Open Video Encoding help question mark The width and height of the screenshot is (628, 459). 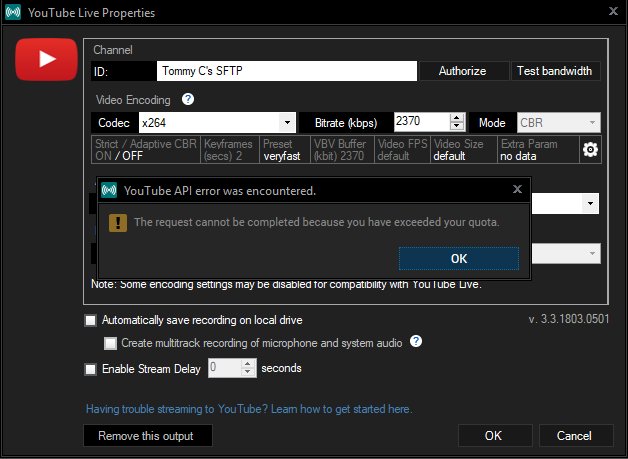(188, 99)
